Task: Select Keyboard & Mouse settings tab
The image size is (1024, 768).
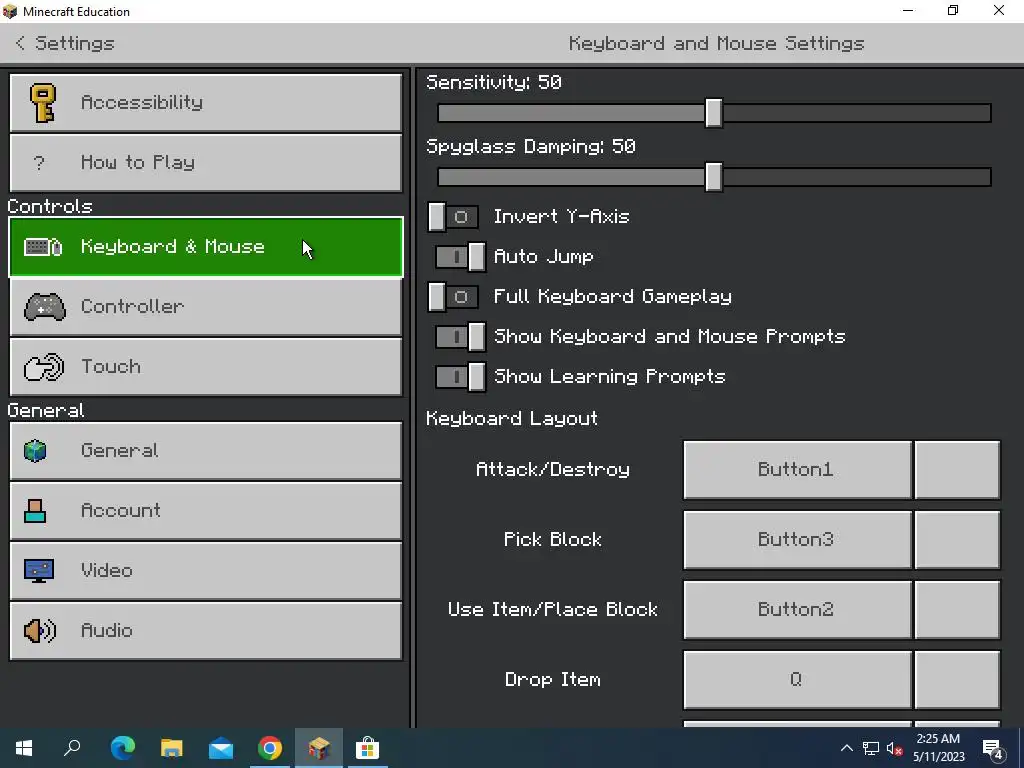Action: tap(206, 247)
